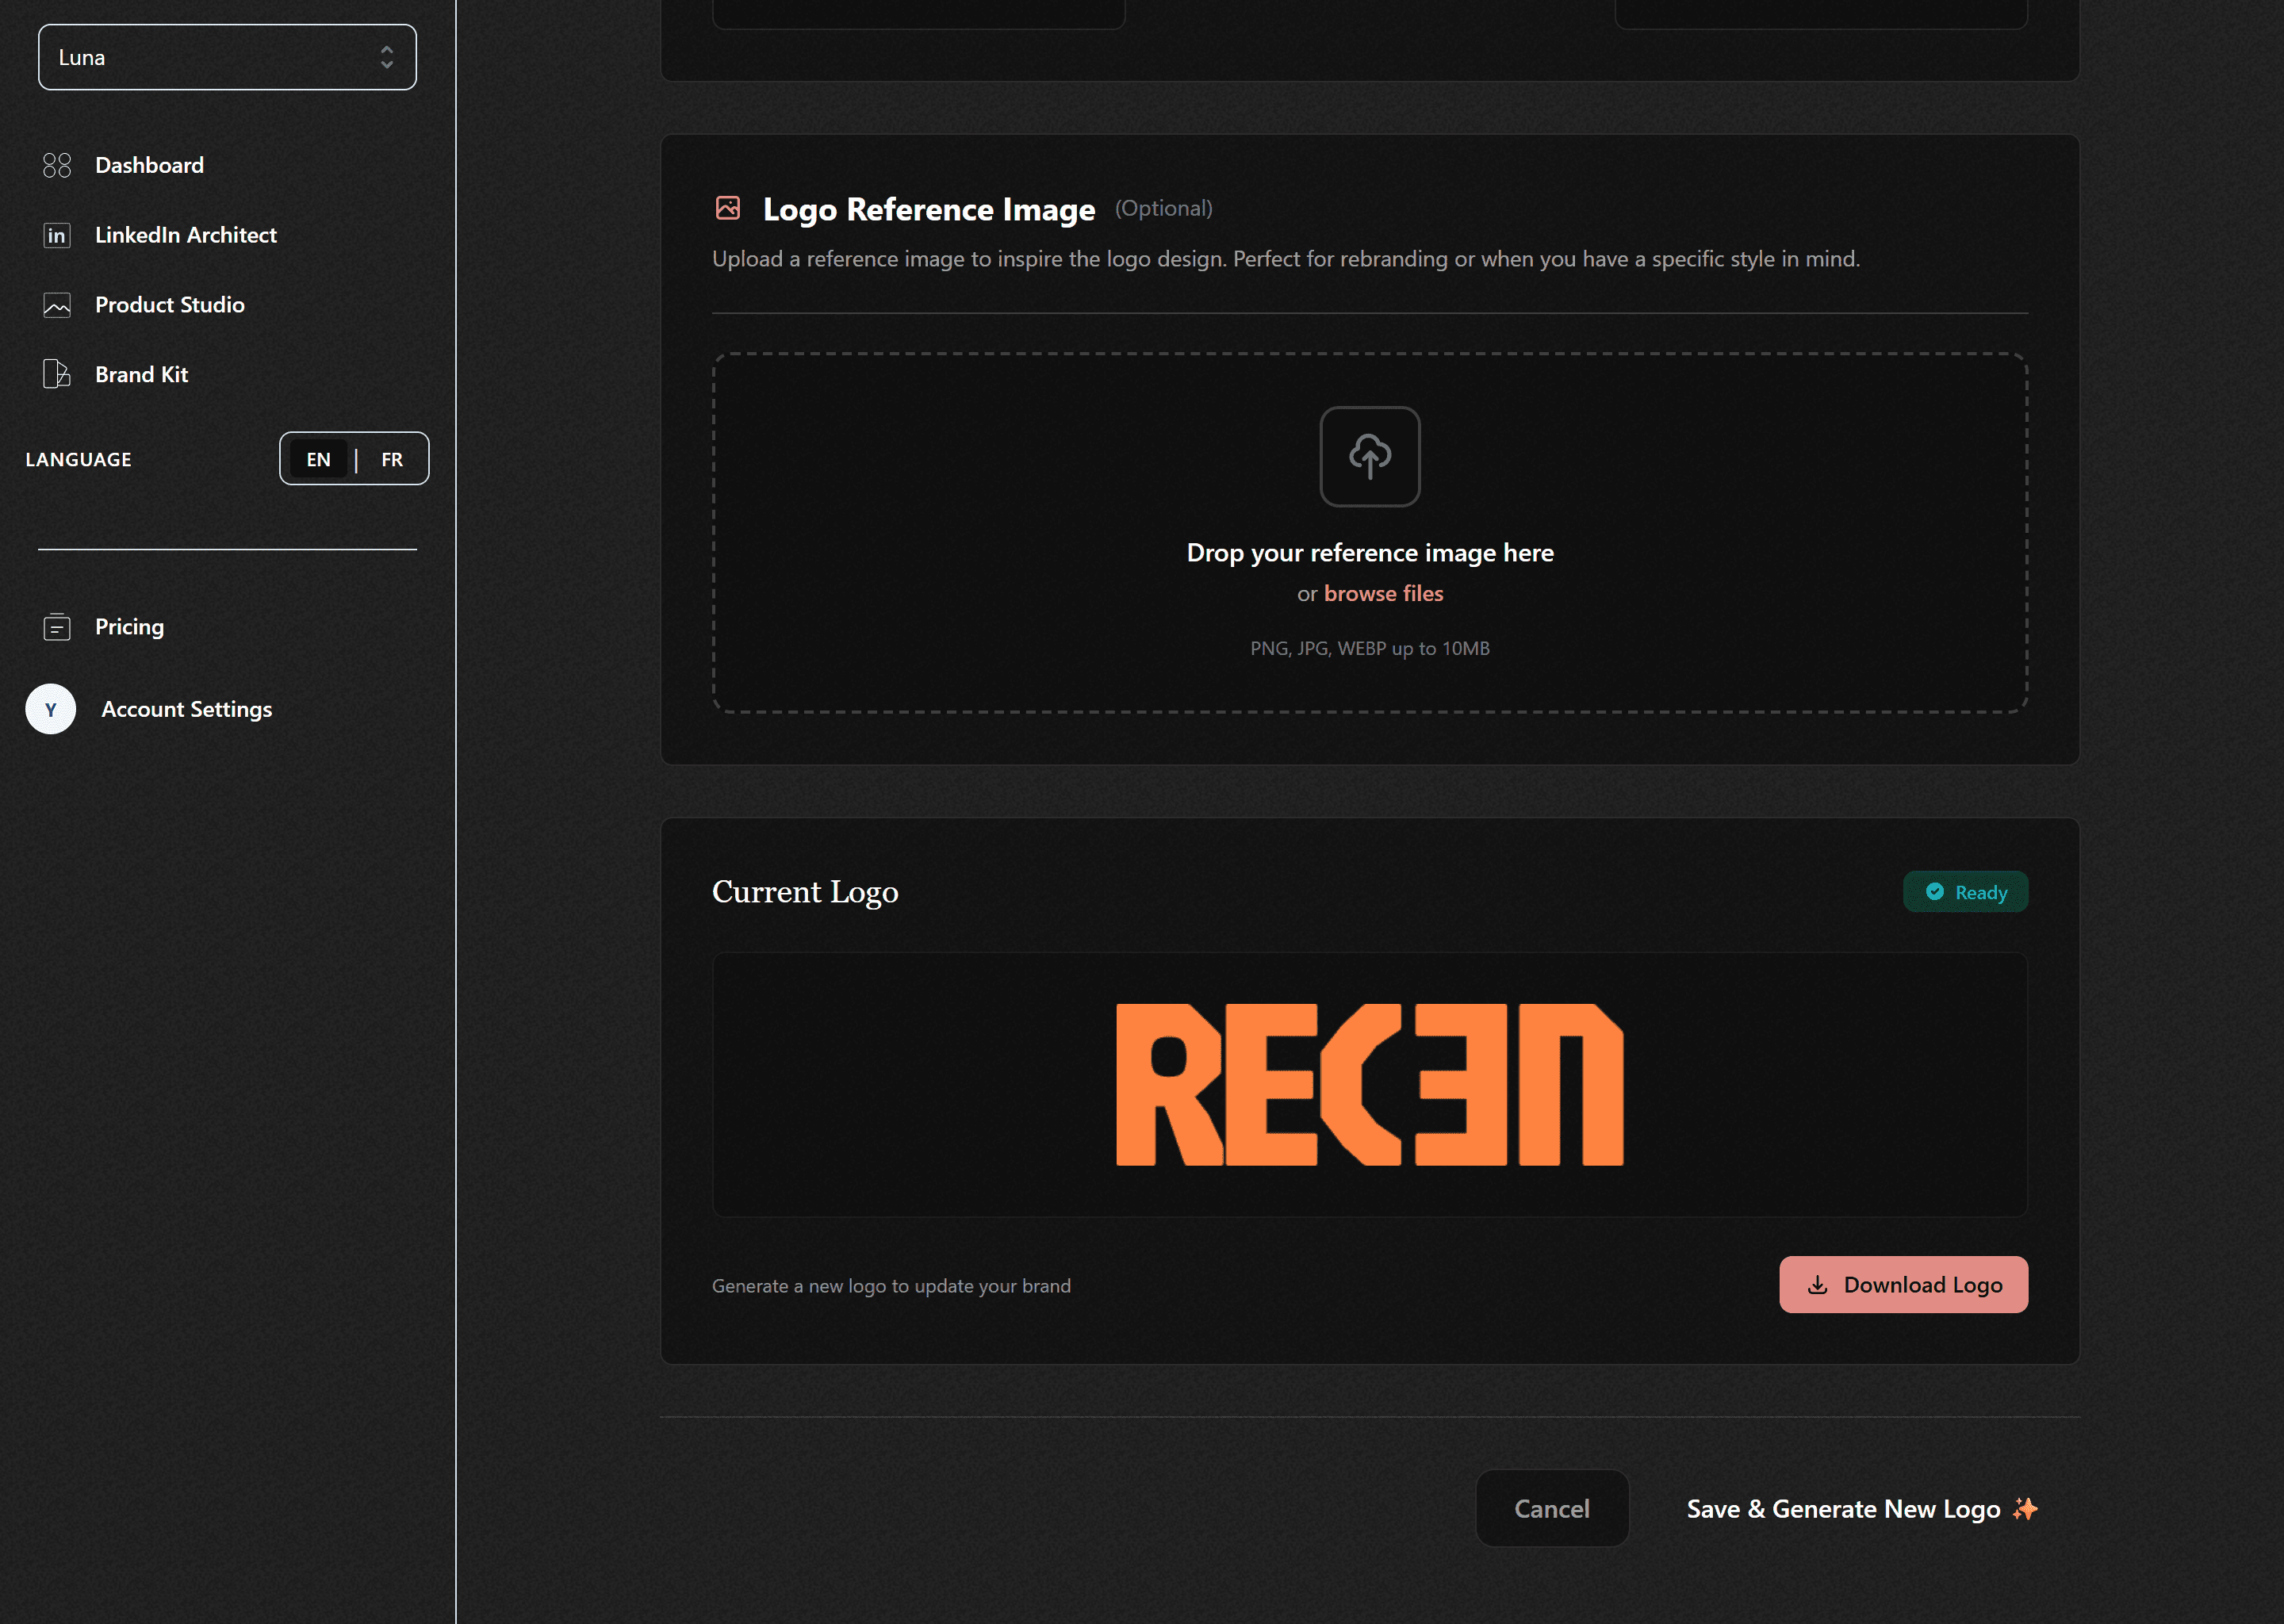Screen dimensions: 2284x1624
Task: Select Brand Kit from the navigation menu
Action: click(141, 374)
